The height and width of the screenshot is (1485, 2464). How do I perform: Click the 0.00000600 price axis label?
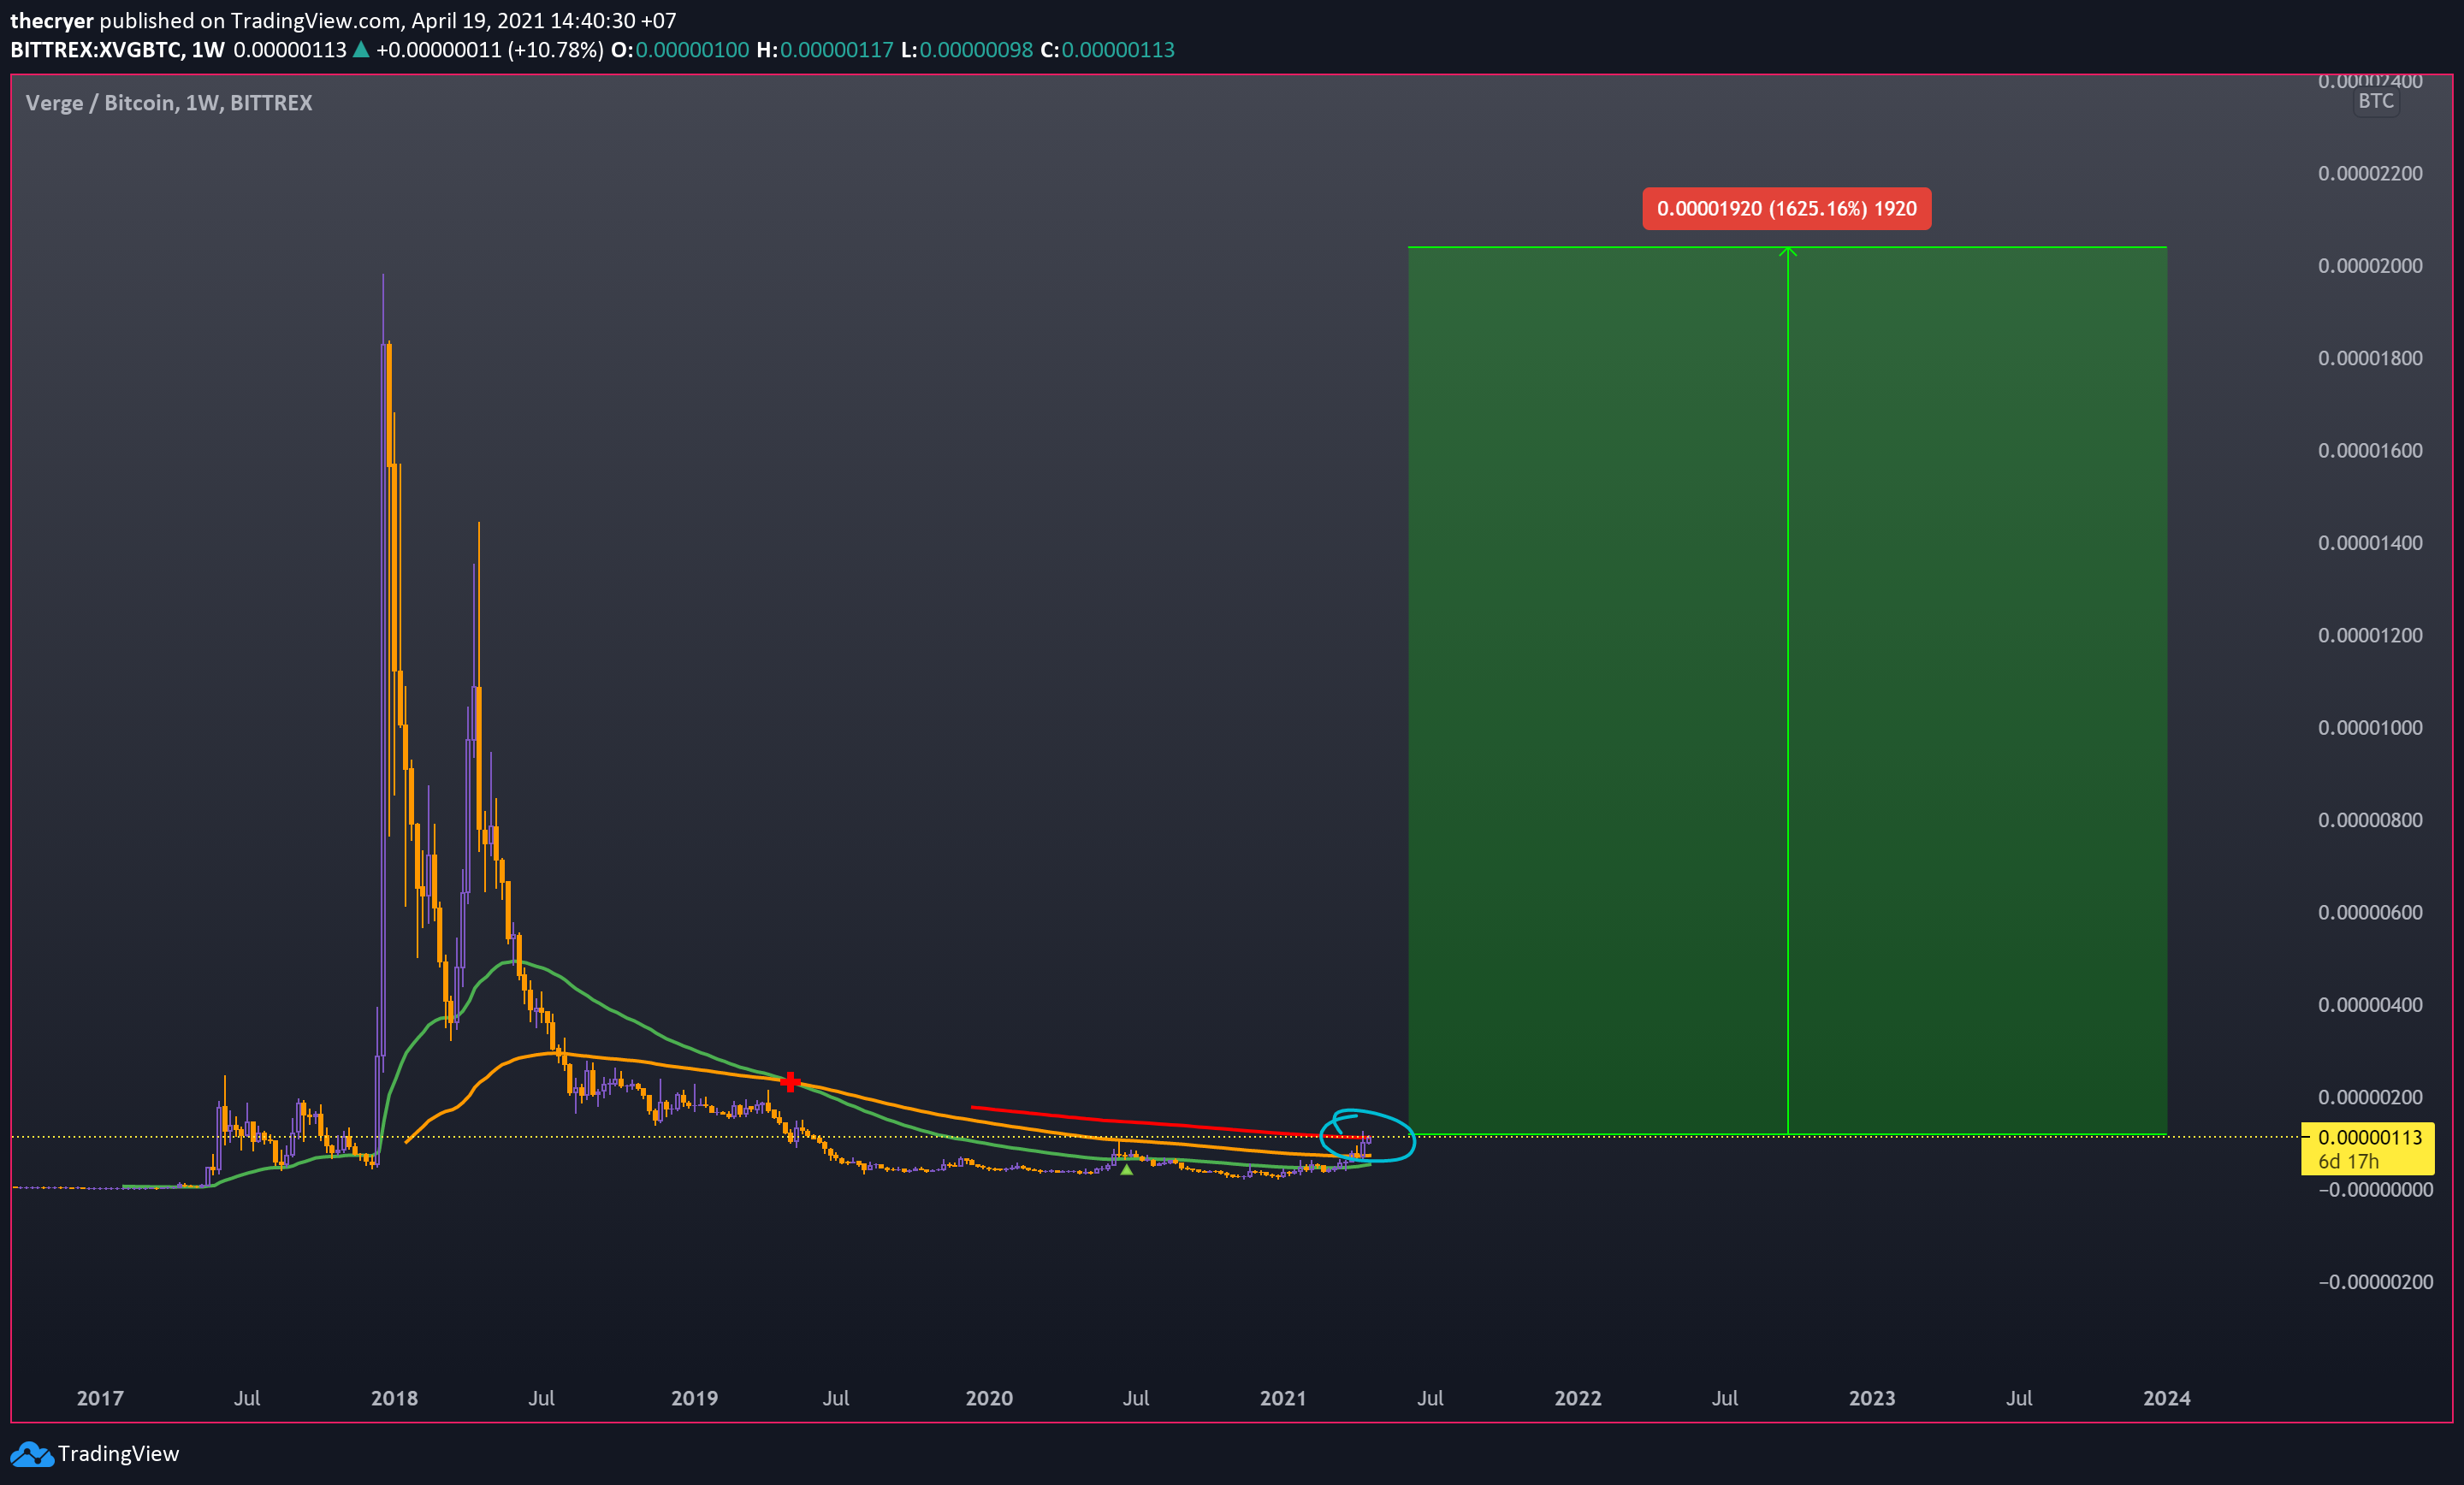pyautogui.click(x=2370, y=912)
